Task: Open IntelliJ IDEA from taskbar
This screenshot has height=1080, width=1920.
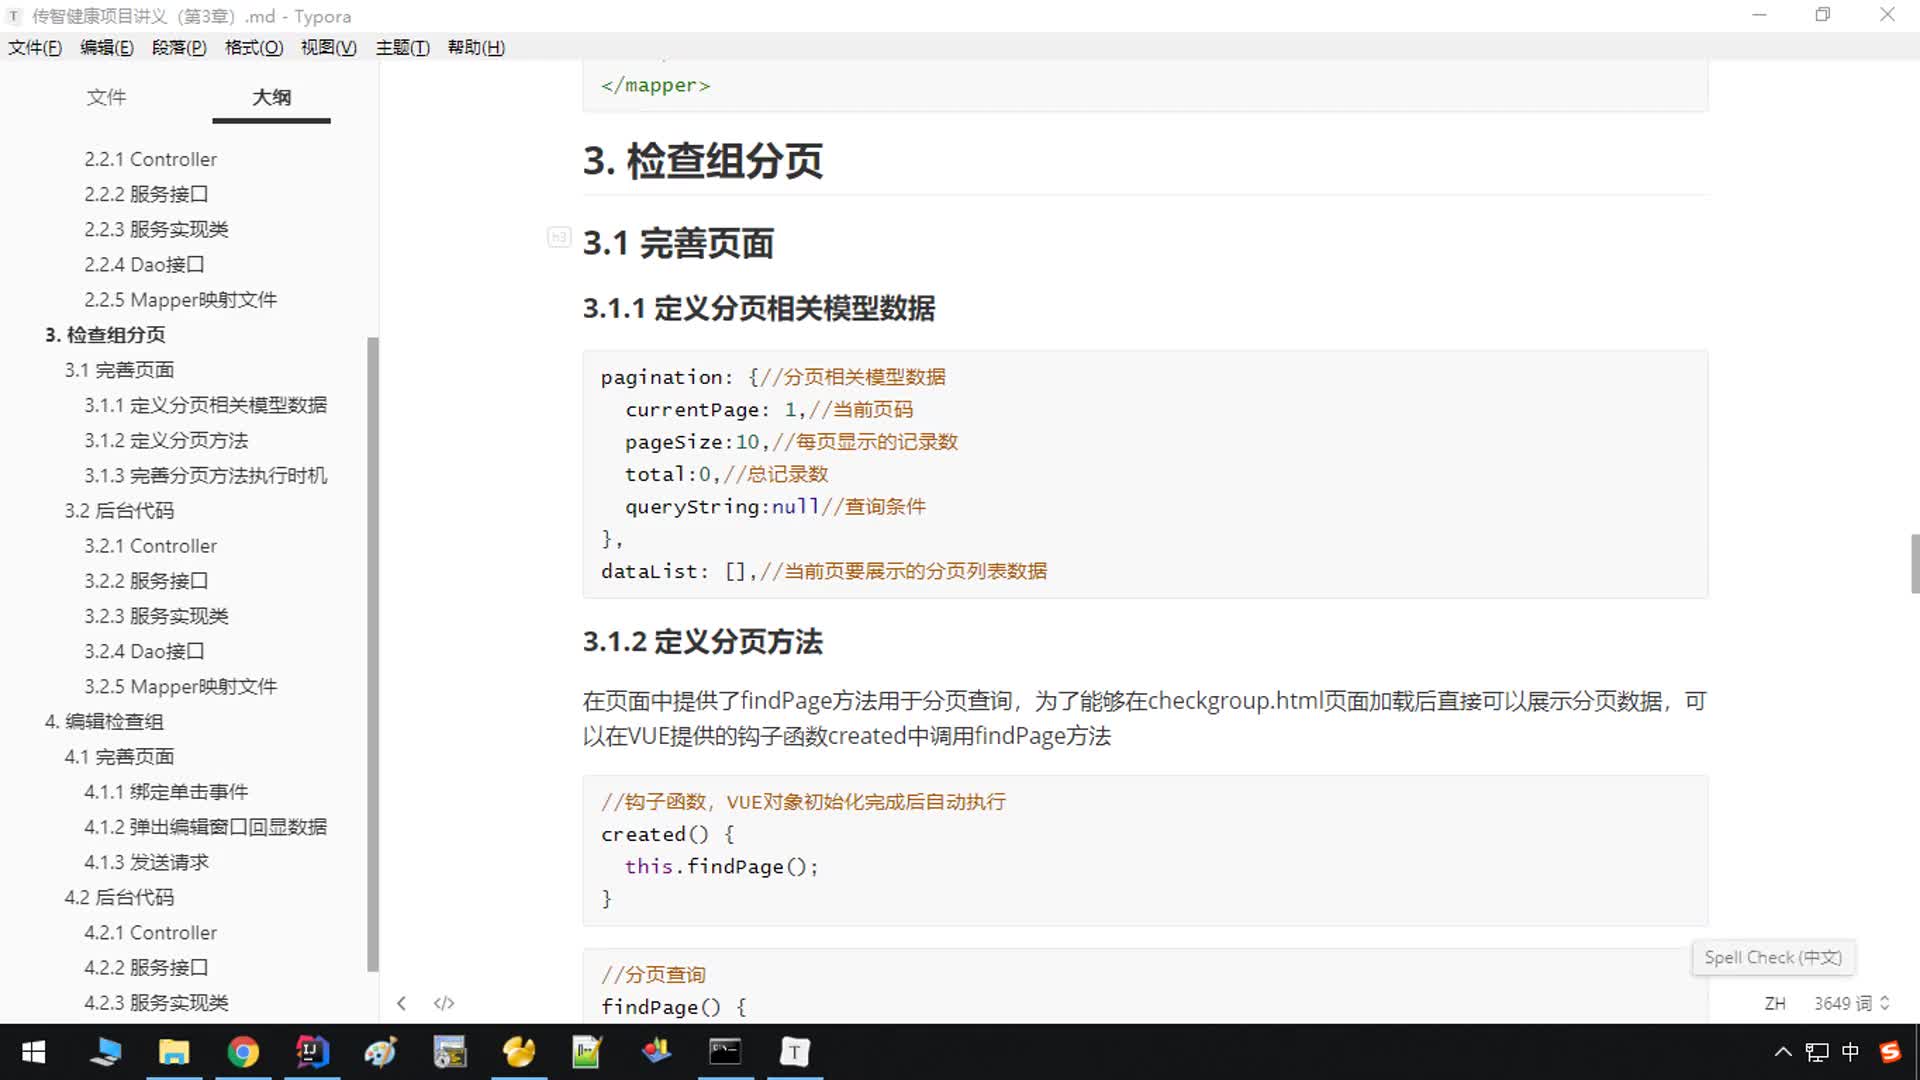Action: (x=312, y=1052)
